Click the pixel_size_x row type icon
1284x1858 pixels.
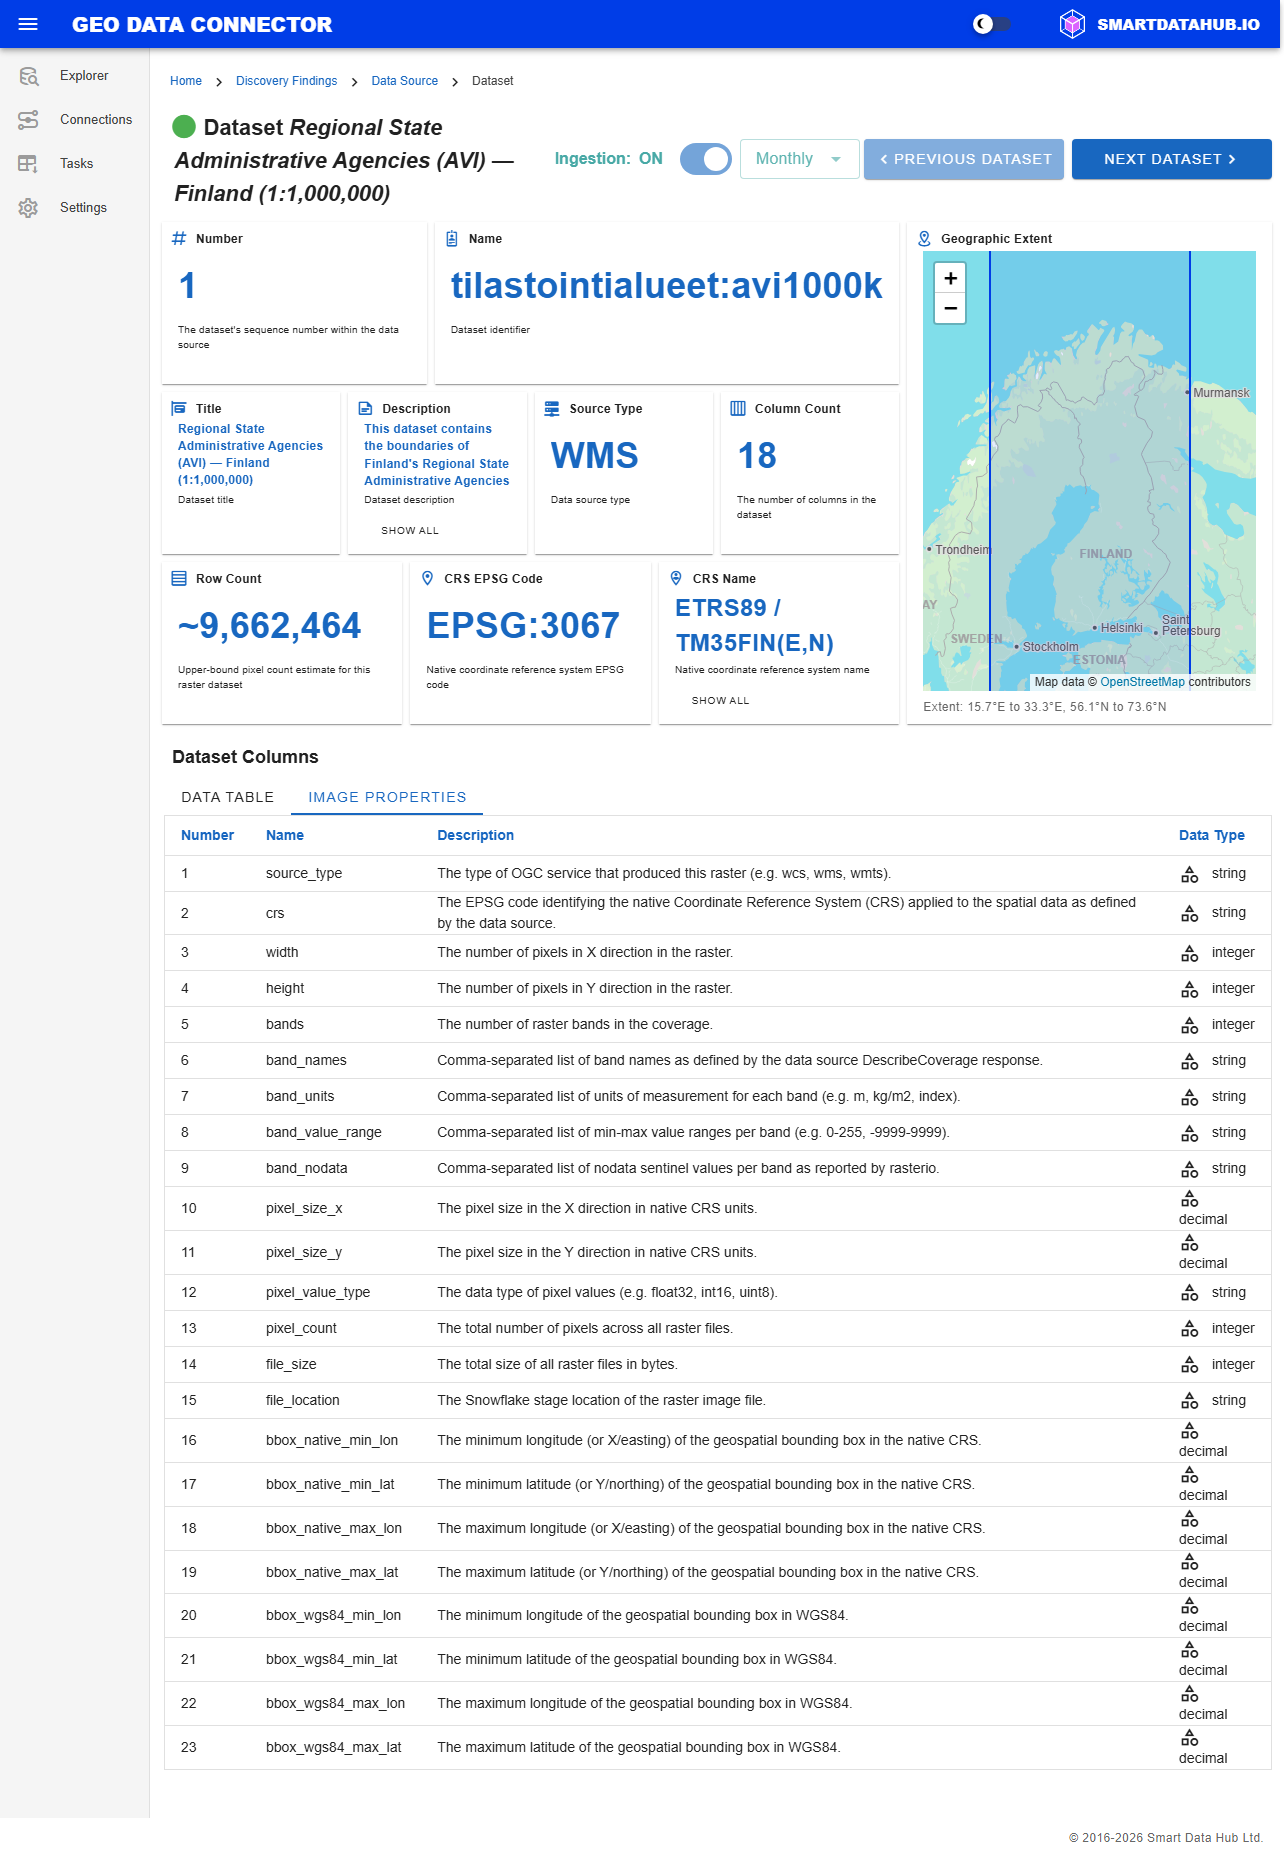tap(1189, 1198)
